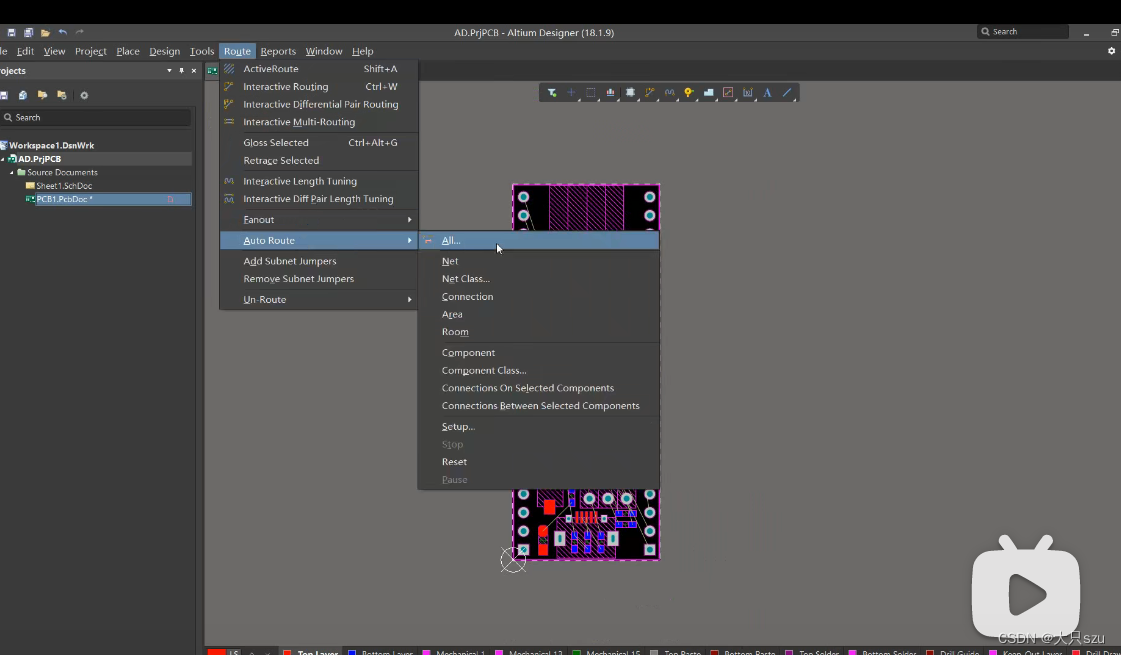This screenshot has width=1121, height=655.
Task: Select the rectangle selection tool in PCB toolbar
Action: [x=591, y=92]
